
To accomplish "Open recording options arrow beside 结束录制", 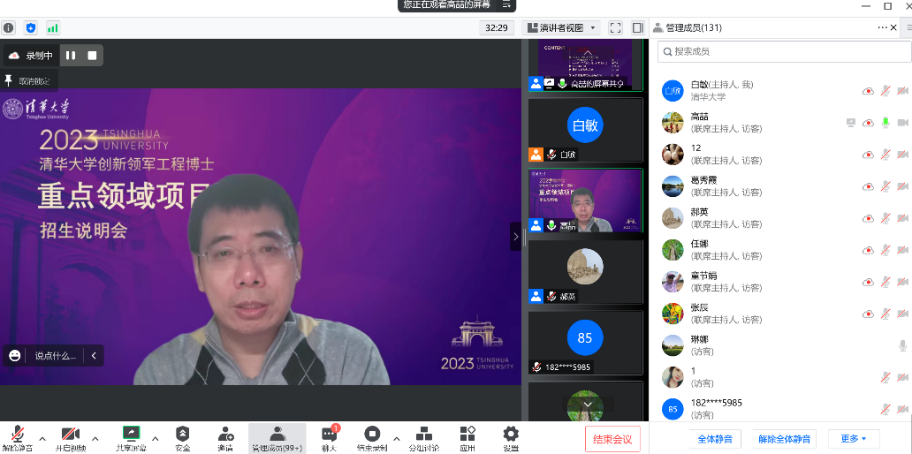I will (397, 438).
